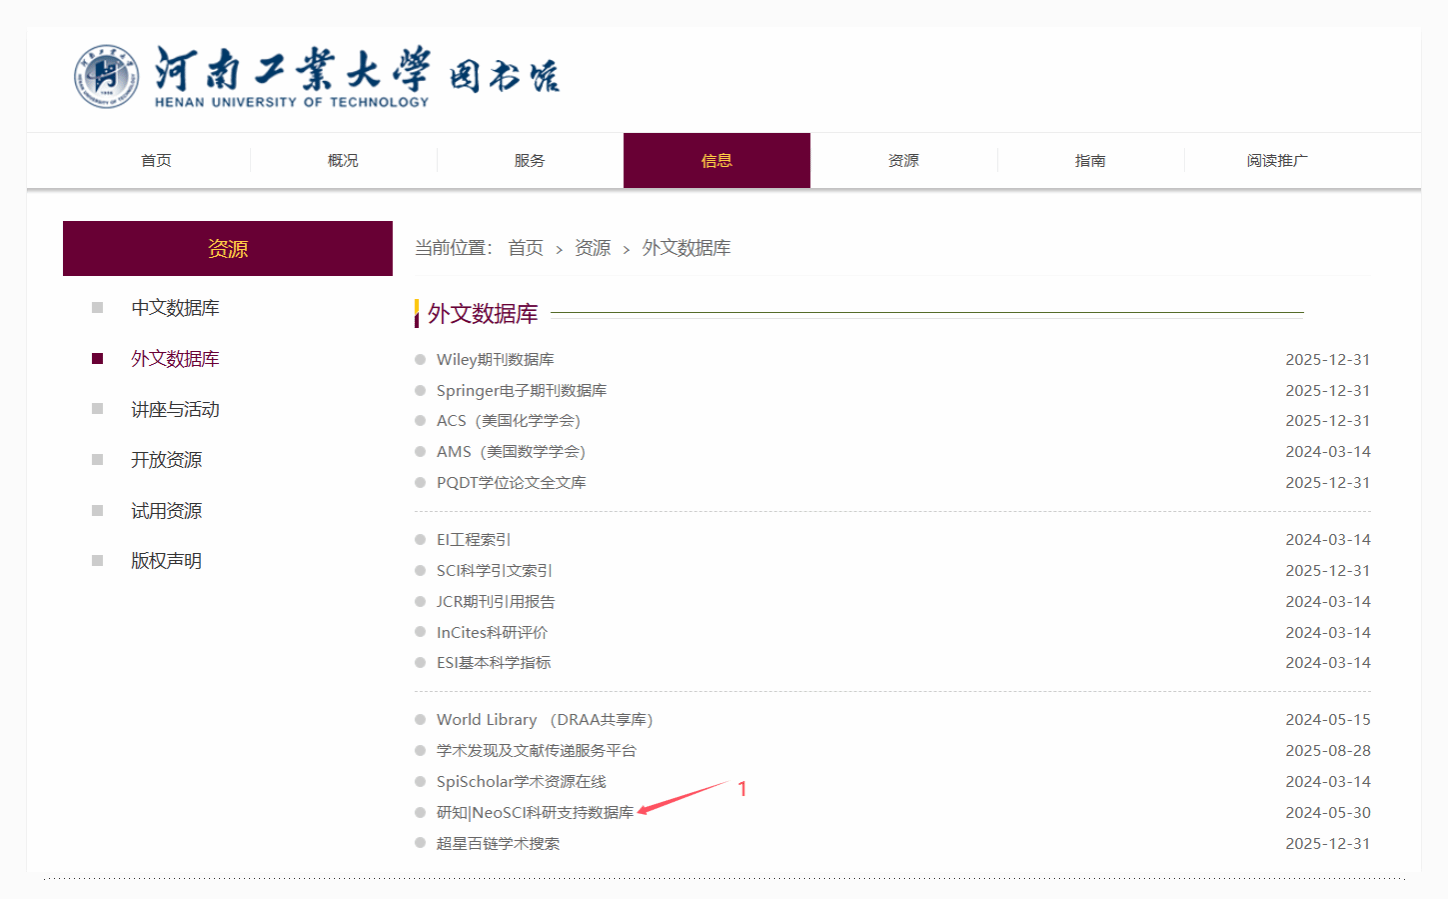Open the InCites科研评价 link
Screen dimensions: 1448x899
click(492, 633)
